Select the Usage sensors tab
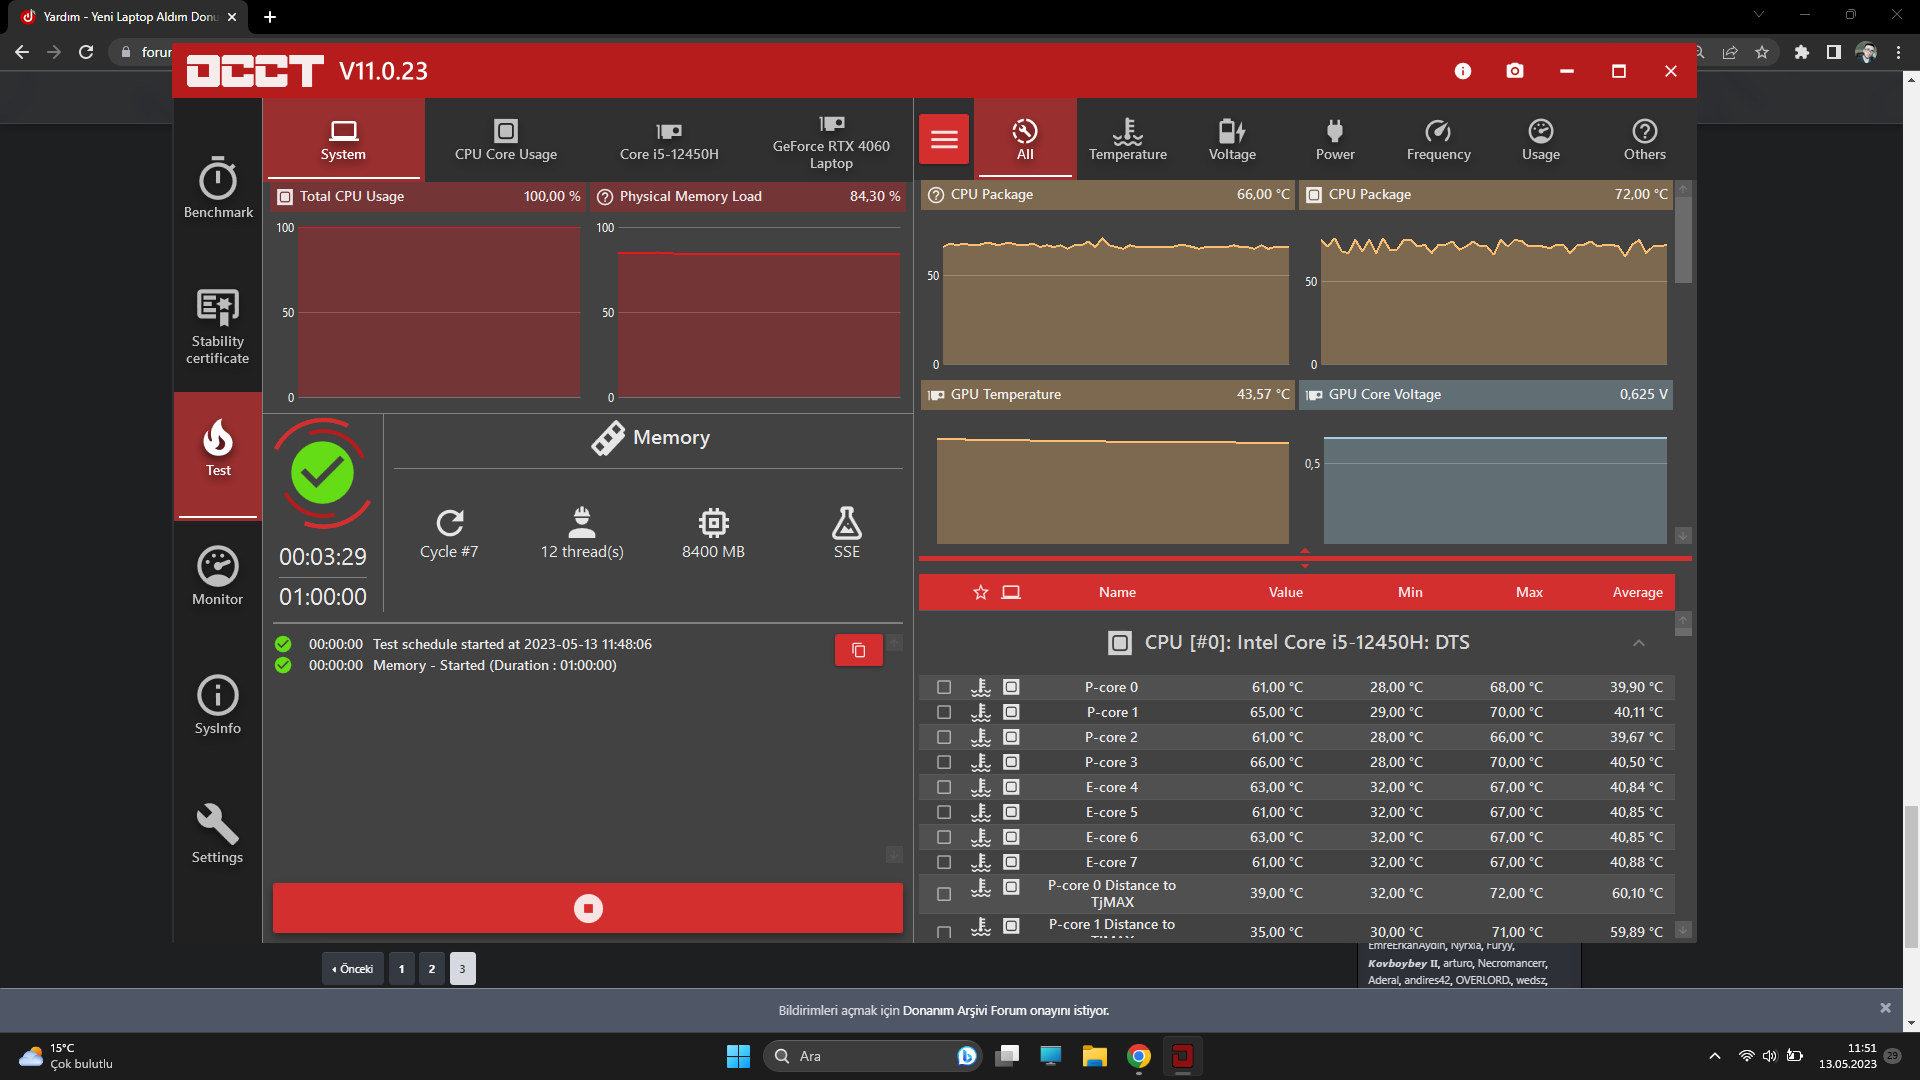Screen dimensions: 1920x1080 (1541, 139)
